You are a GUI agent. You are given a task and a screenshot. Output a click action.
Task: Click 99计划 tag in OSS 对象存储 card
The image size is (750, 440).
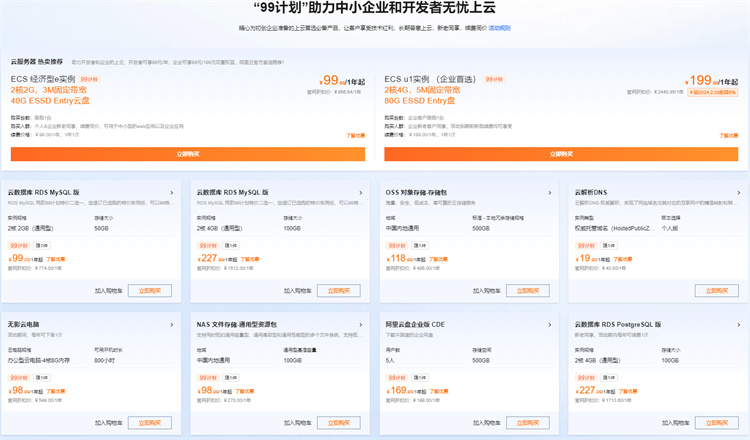point(397,246)
